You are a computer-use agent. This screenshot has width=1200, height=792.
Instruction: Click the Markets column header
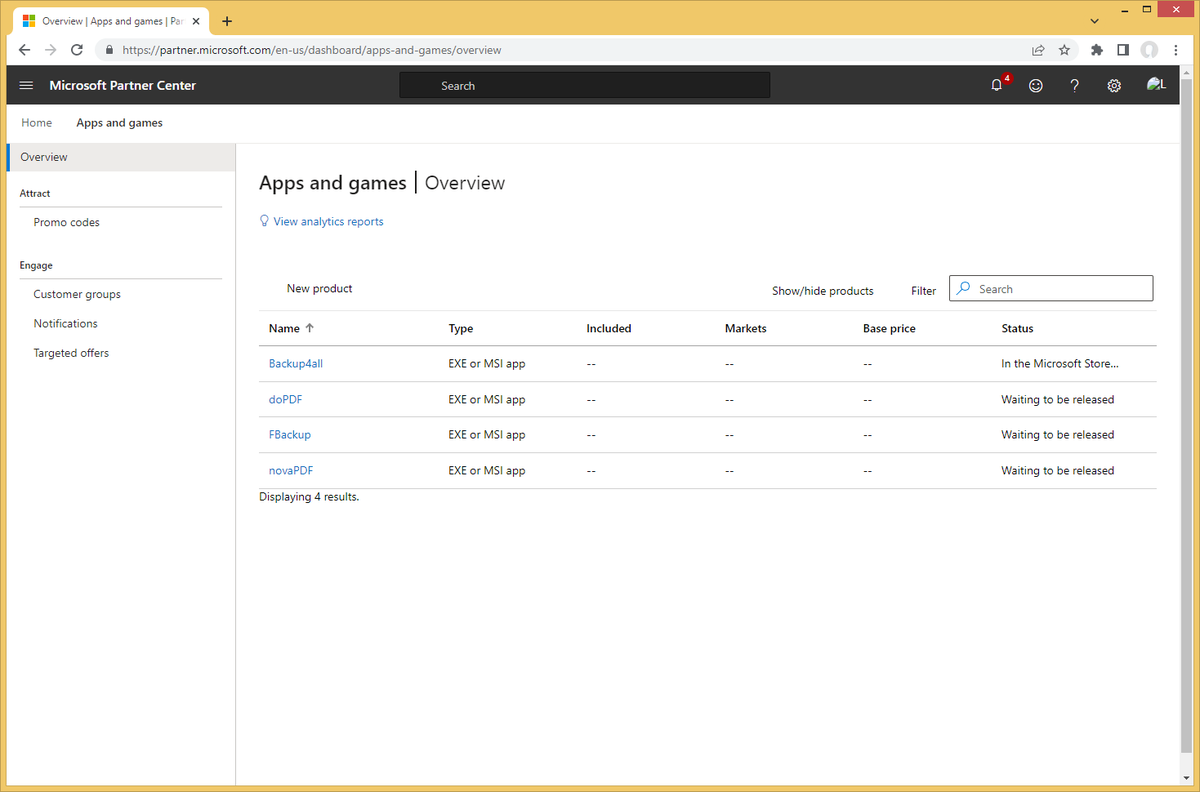pyautogui.click(x=746, y=328)
